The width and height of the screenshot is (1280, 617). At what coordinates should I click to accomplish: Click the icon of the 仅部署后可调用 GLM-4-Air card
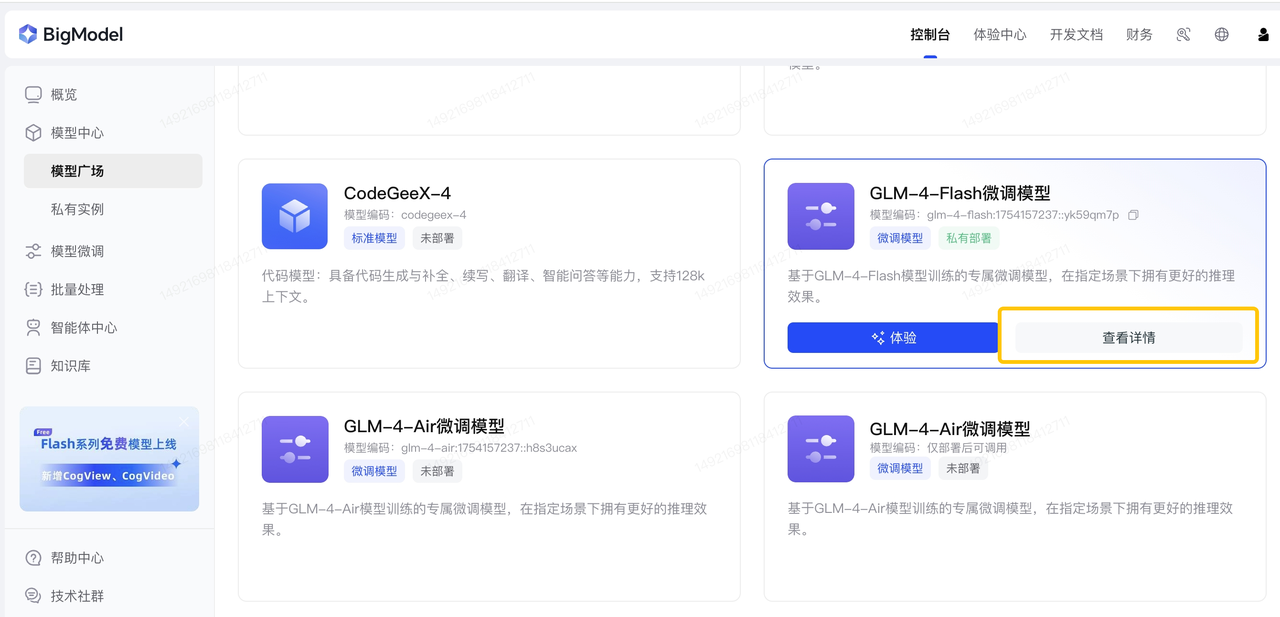click(821, 449)
